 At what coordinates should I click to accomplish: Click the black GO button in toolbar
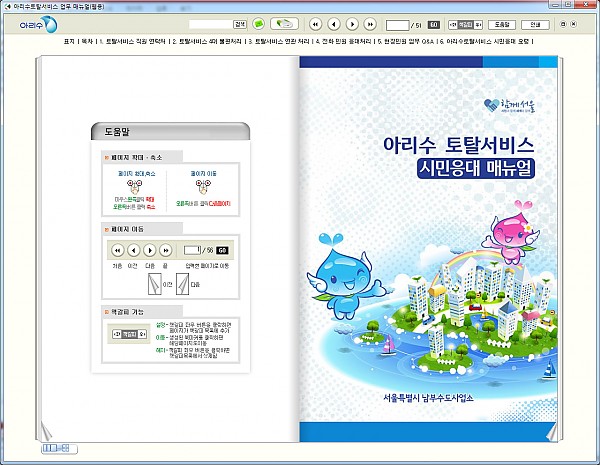coord(434,24)
